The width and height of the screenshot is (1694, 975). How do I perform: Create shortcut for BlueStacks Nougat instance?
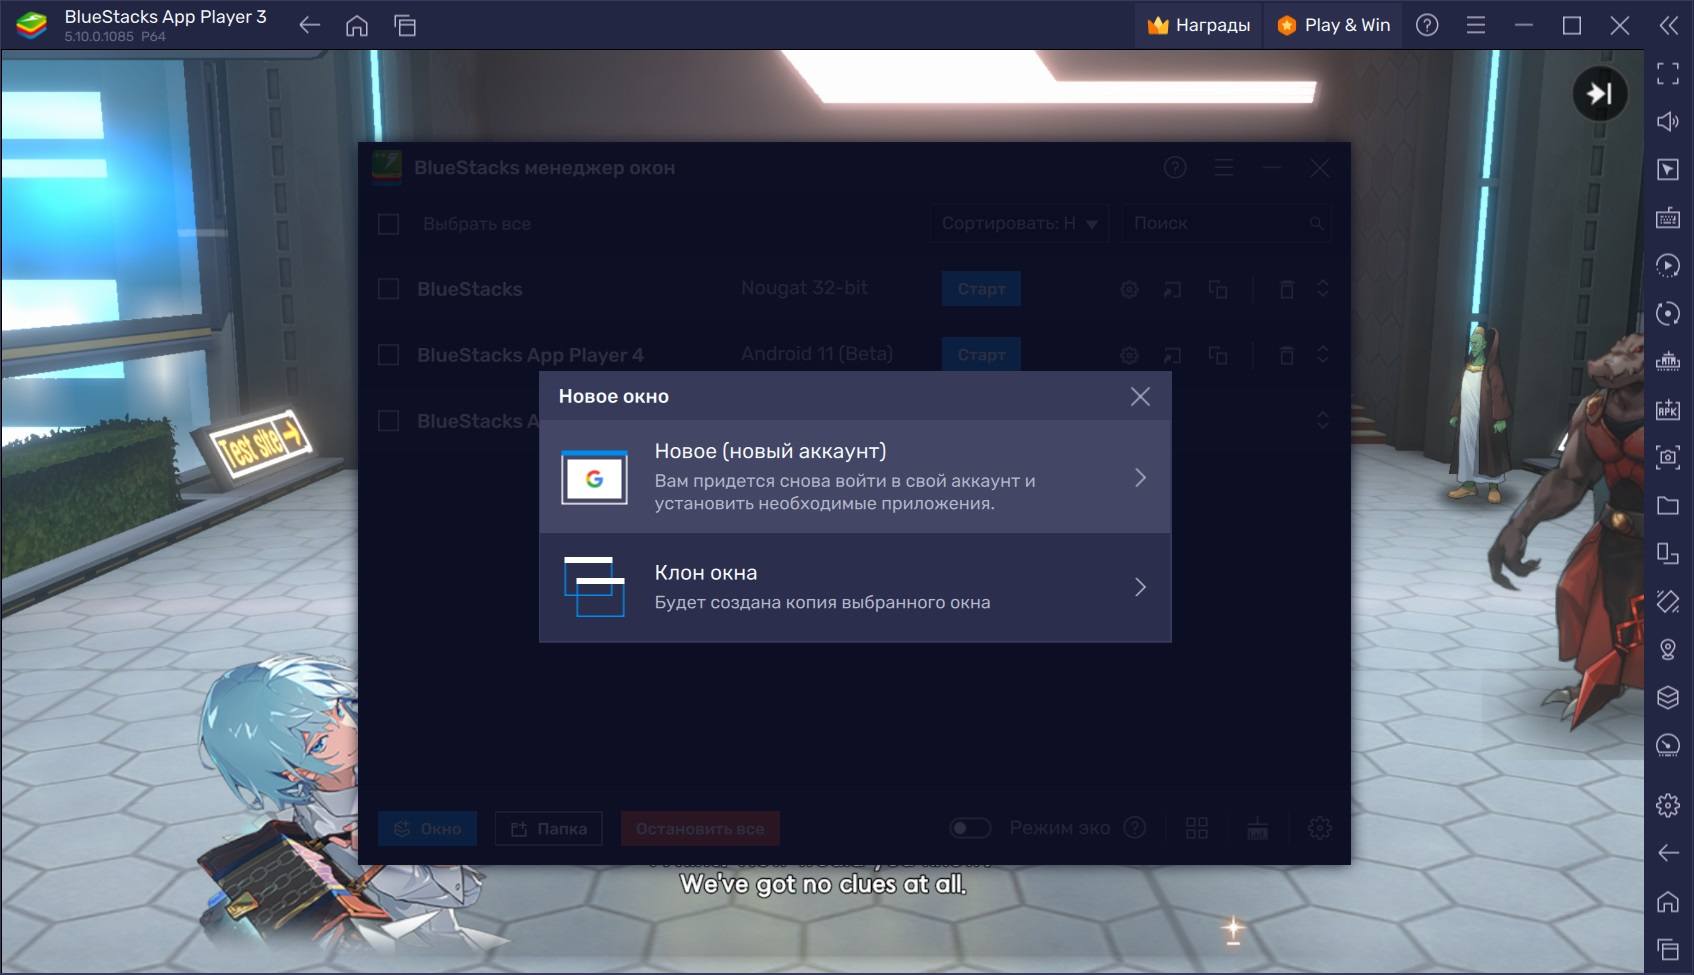1172,289
